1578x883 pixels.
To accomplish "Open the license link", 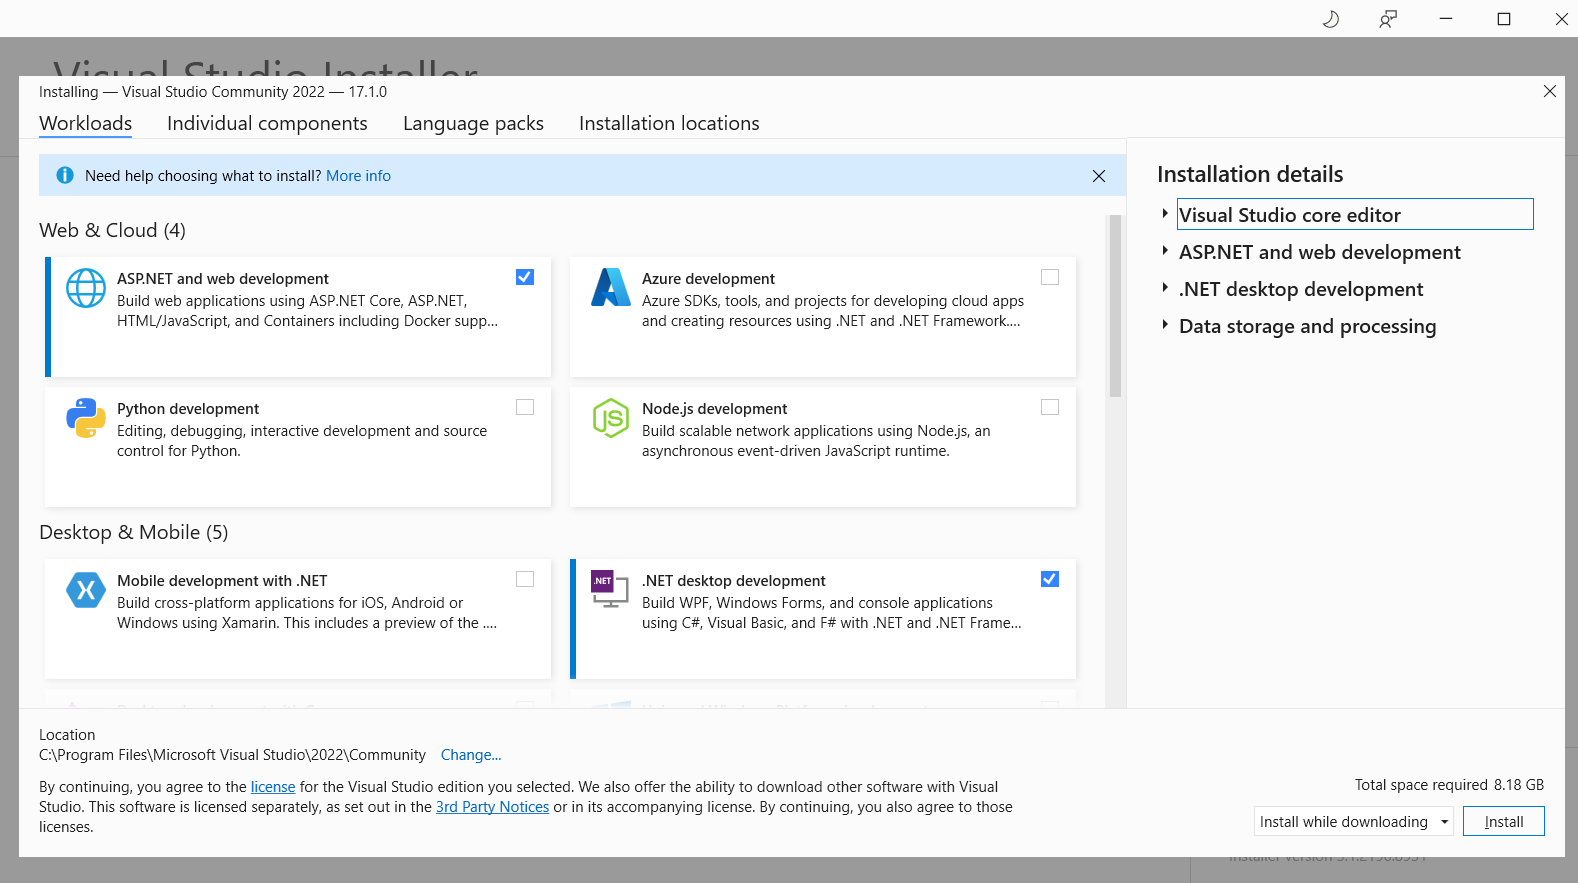I will (x=273, y=787).
